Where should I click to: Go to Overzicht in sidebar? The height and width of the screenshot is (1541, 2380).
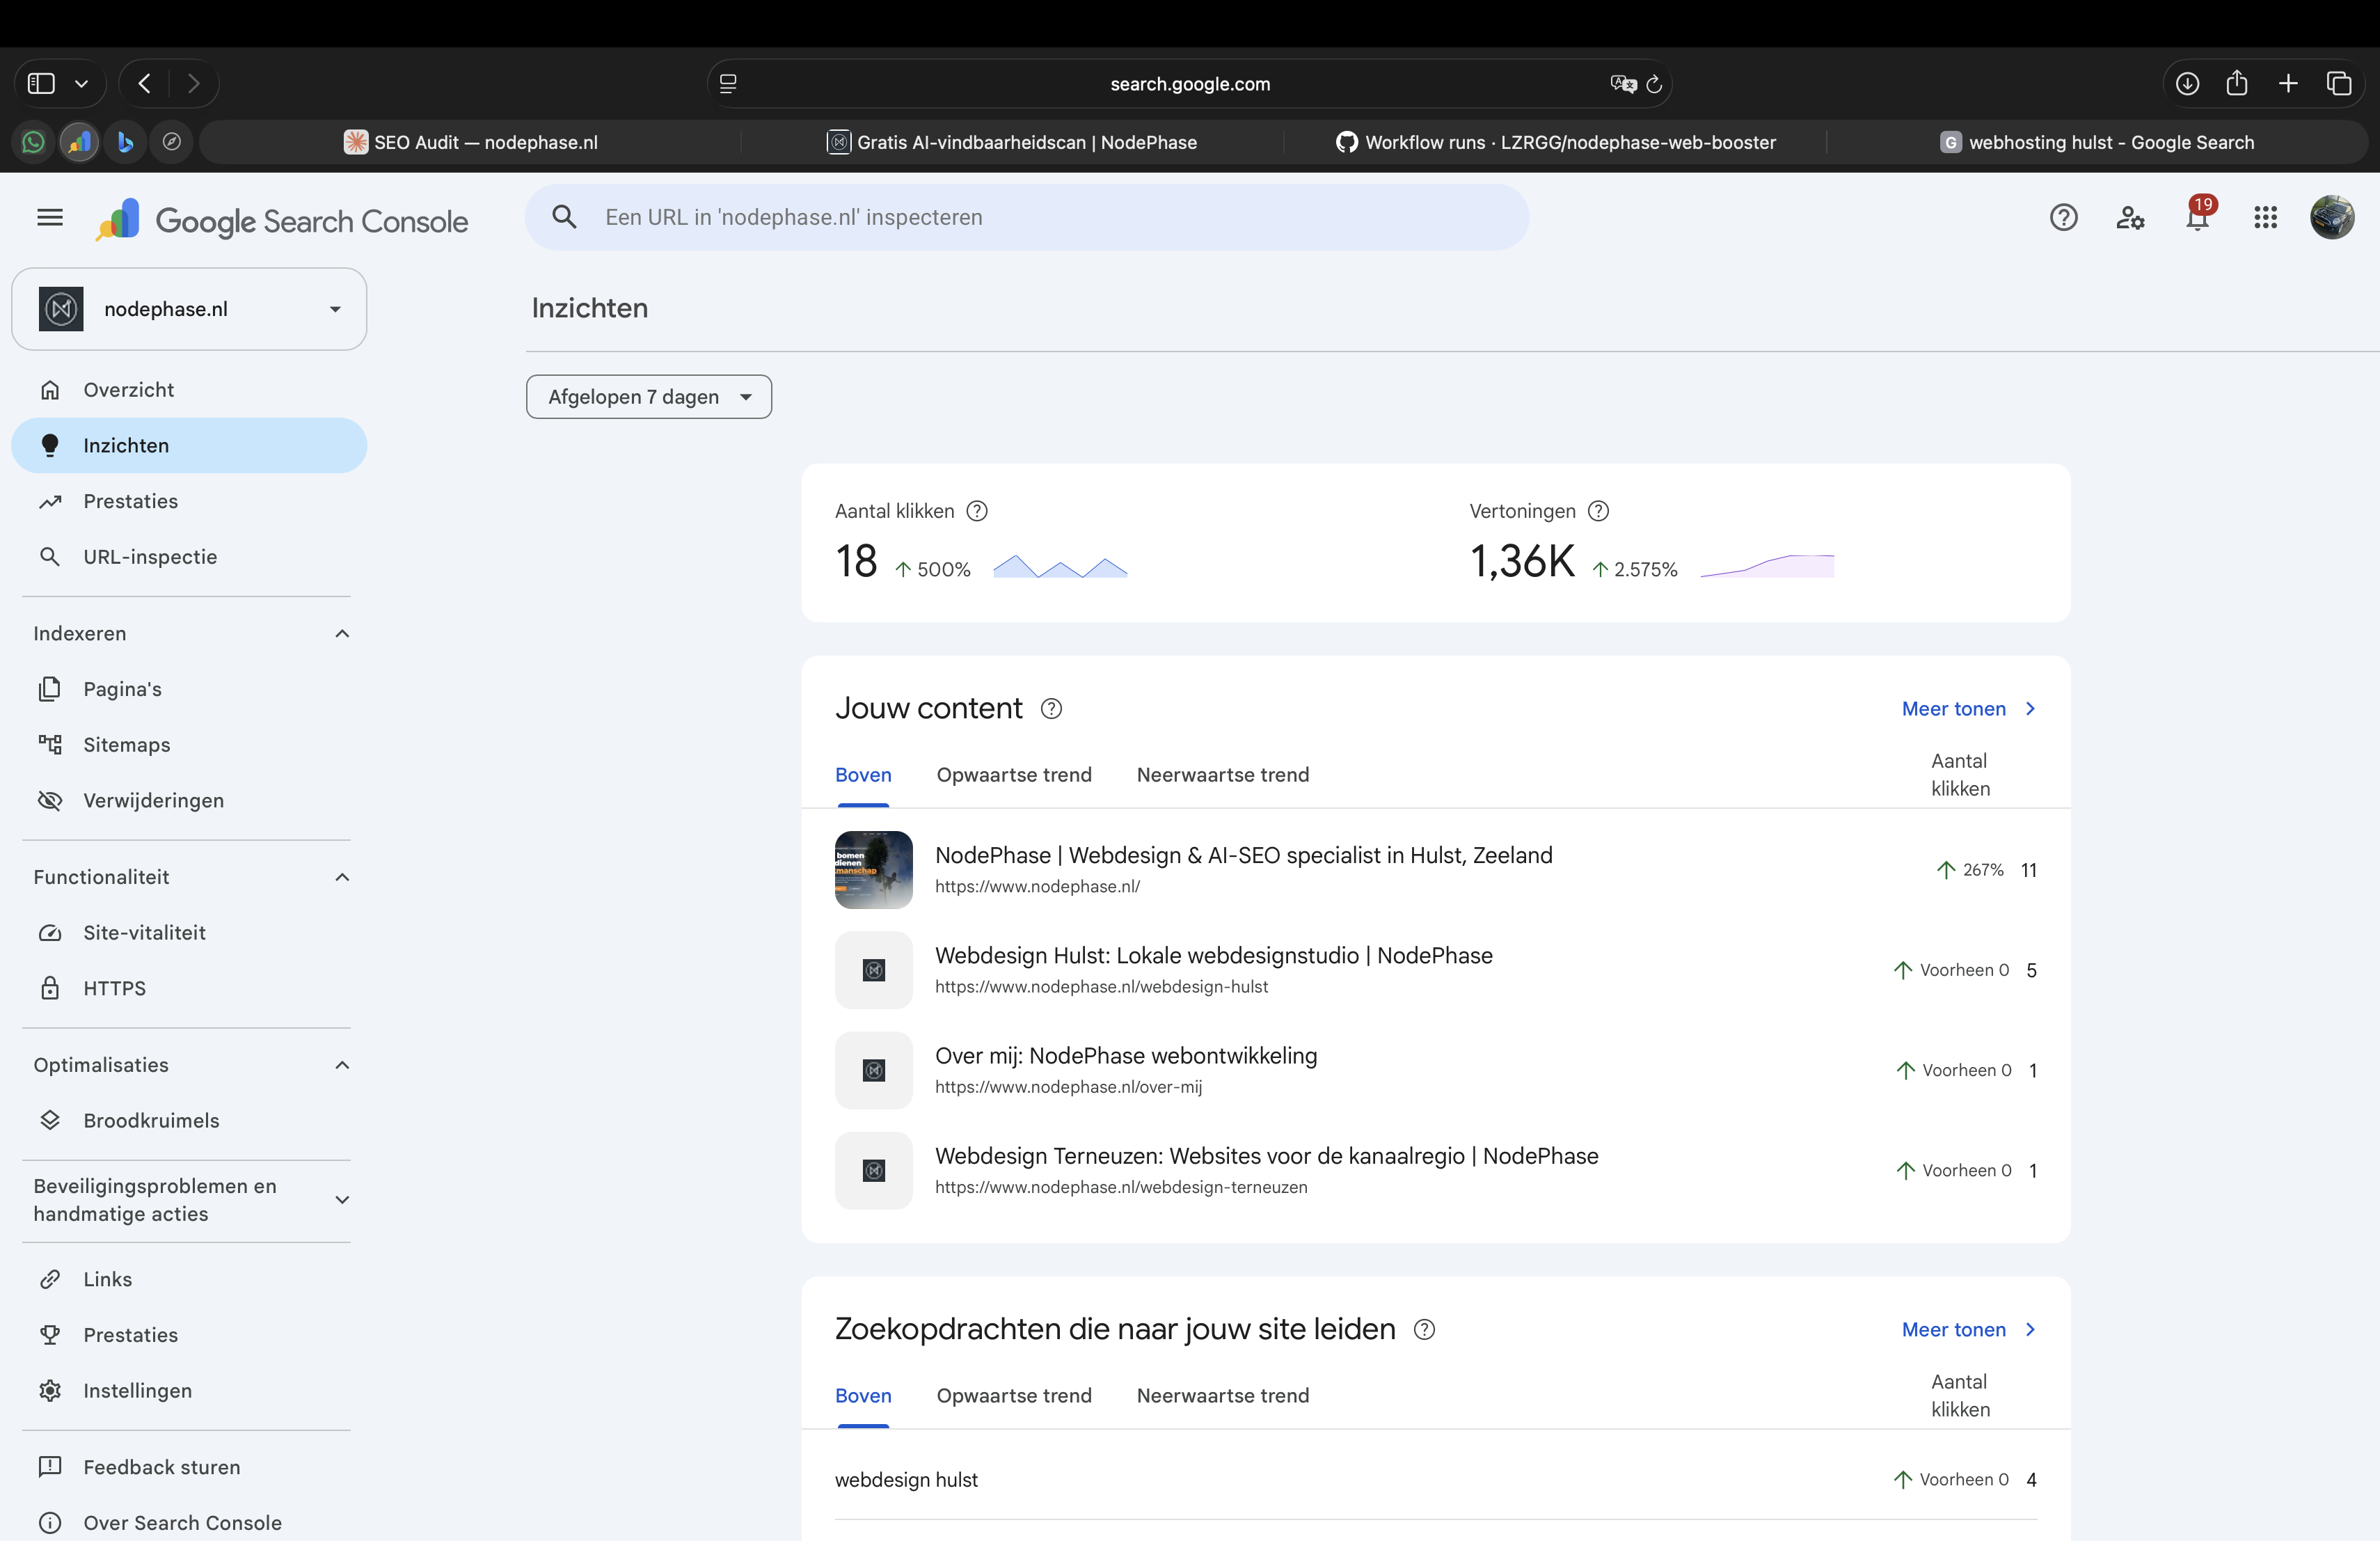(x=189, y=390)
